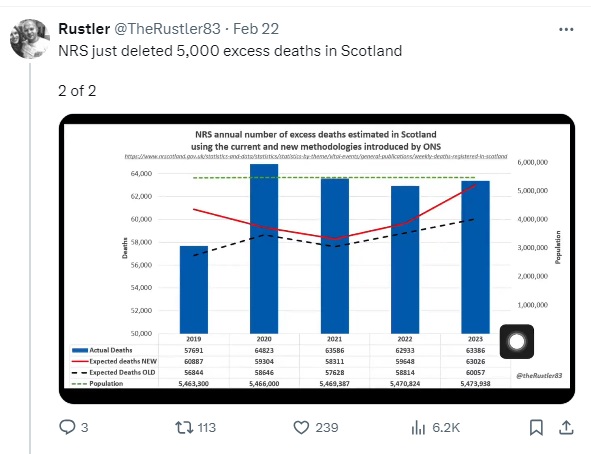Click the Rustler display name
591x454 pixels.
tap(84, 29)
